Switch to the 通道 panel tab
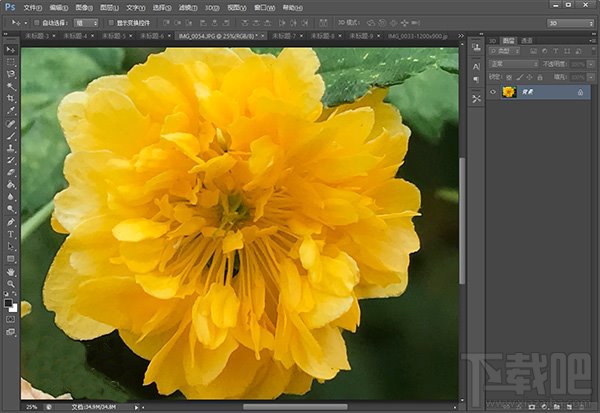This screenshot has width=600, height=413. (x=526, y=41)
